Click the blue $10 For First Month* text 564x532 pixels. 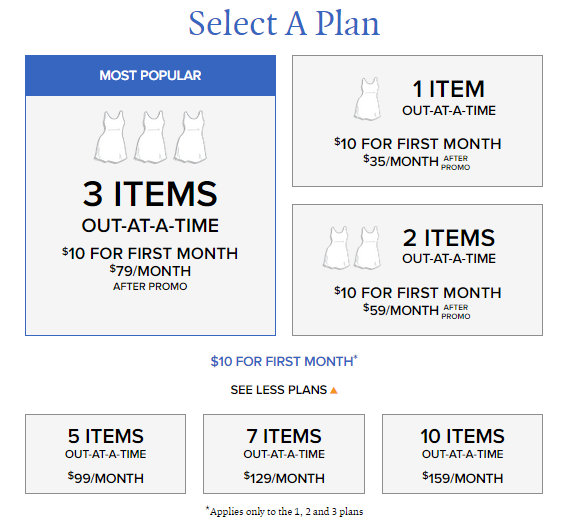pyautogui.click(x=284, y=361)
